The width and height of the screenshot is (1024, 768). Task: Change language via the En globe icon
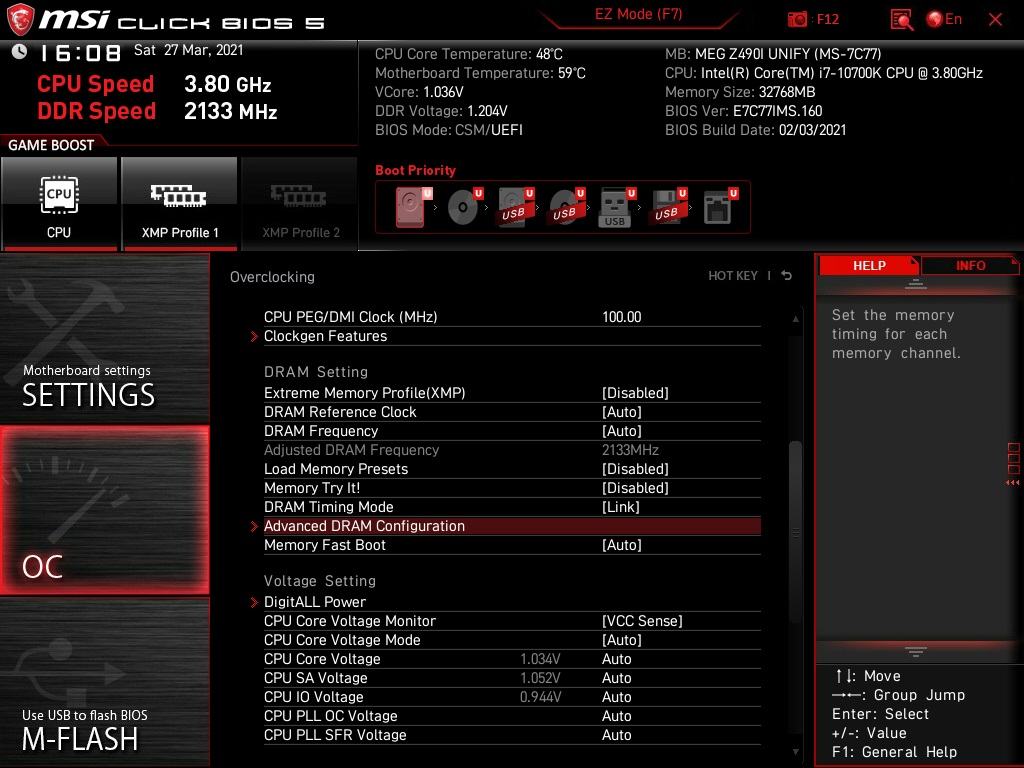(944, 20)
